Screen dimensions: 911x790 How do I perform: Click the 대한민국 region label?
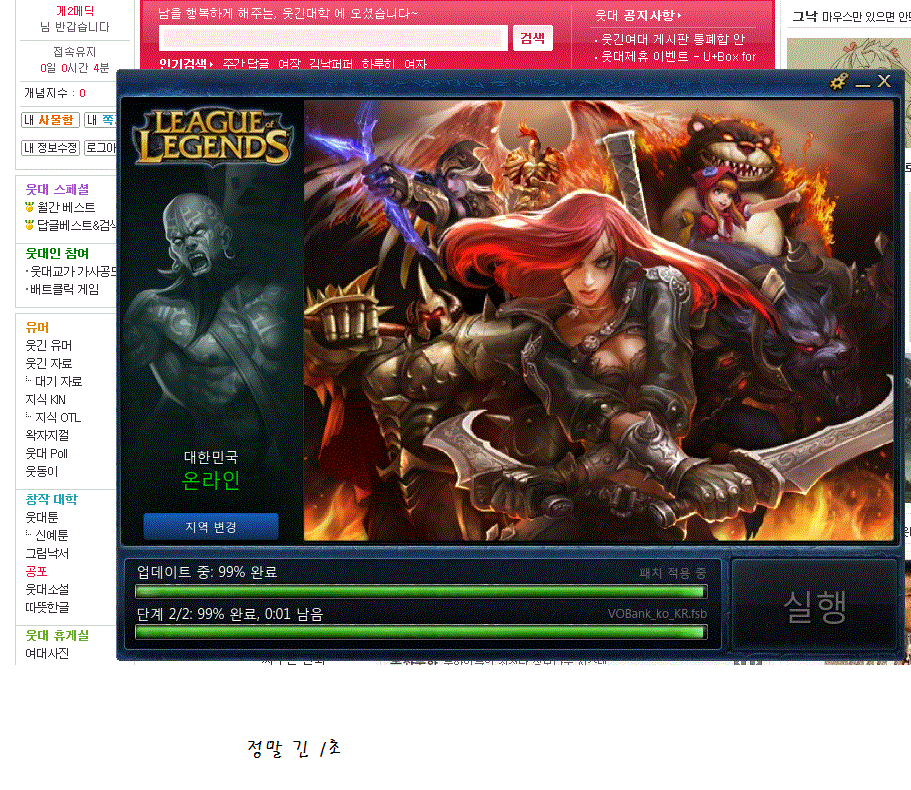coord(211,457)
